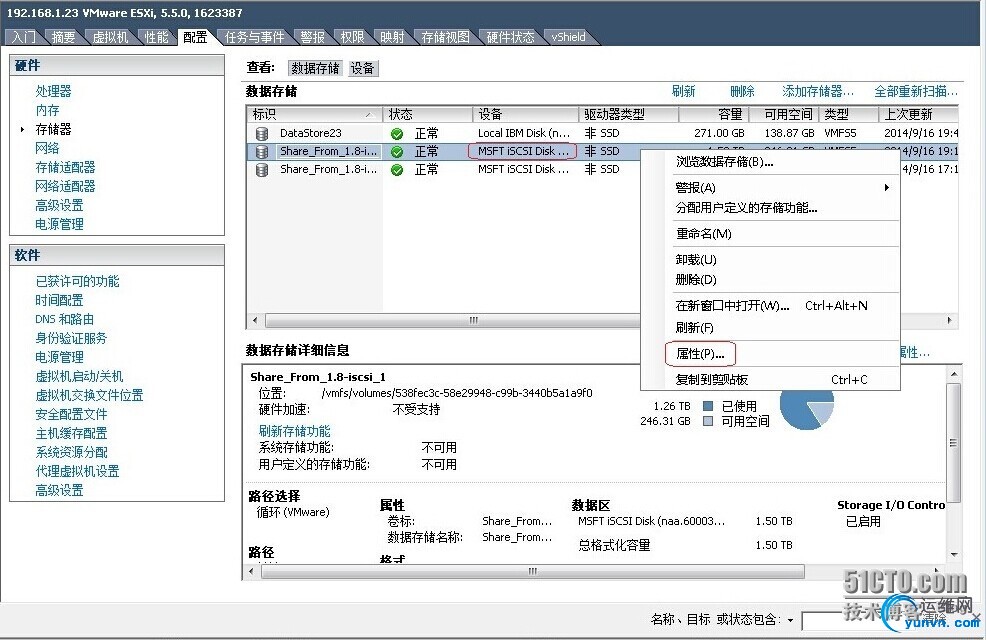Select 浏览数据存储(B)... in context menu
Screen dimensions: 986x640
coord(724,162)
